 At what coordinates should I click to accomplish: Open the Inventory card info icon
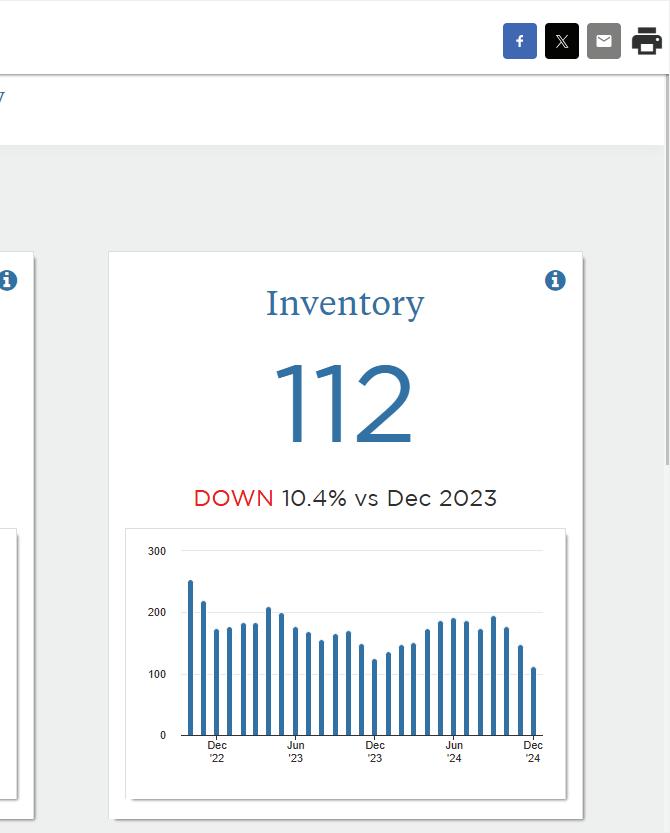[x=555, y=280]
